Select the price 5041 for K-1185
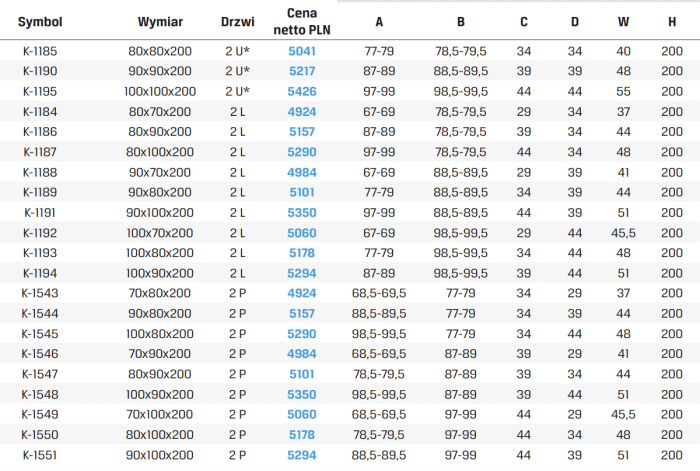Screen dimensions: 700x471 [302, 51]
